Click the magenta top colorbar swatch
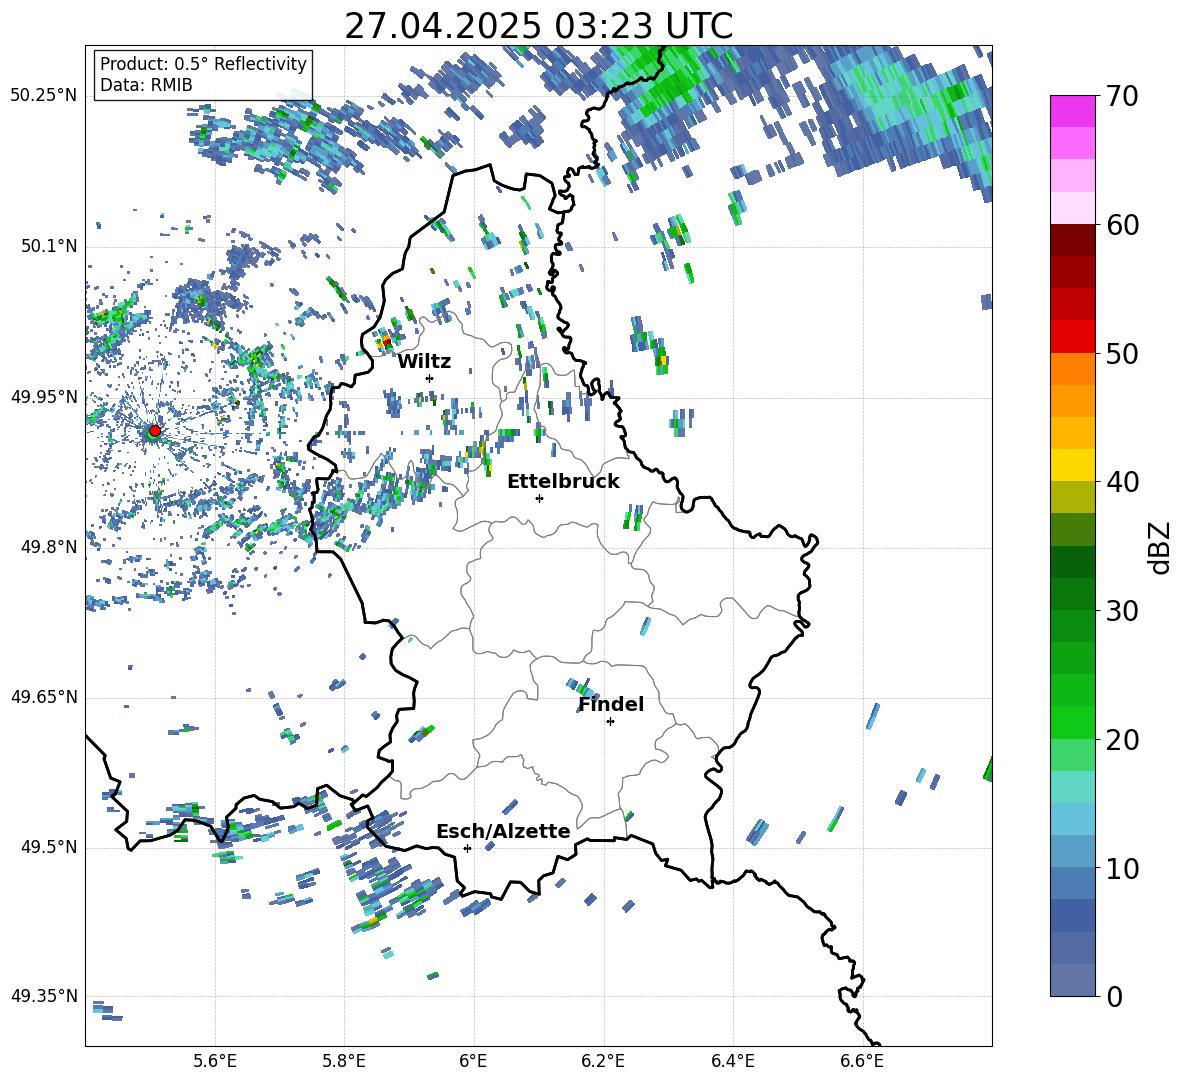Screen dimensions: 1184x1081 pyautogui.click(x=1072, y=111)
